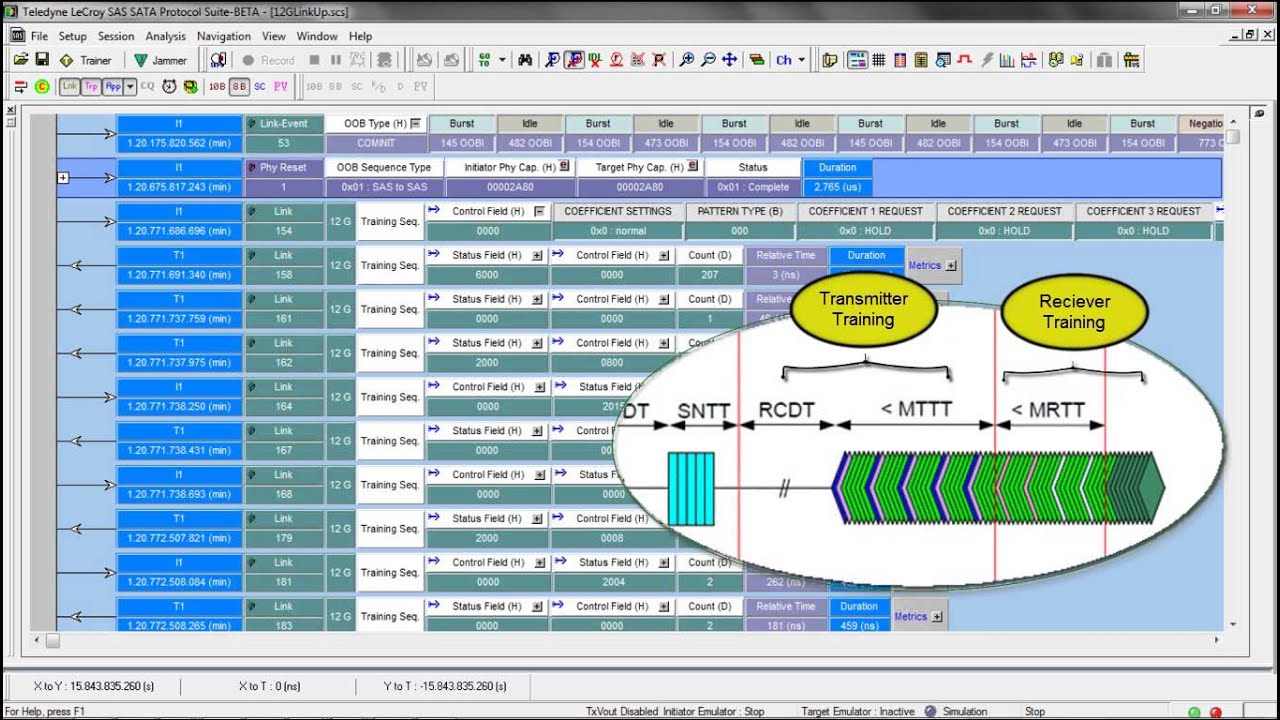
Task: Click the icon left of Record button
Action: tap(218, 60)
